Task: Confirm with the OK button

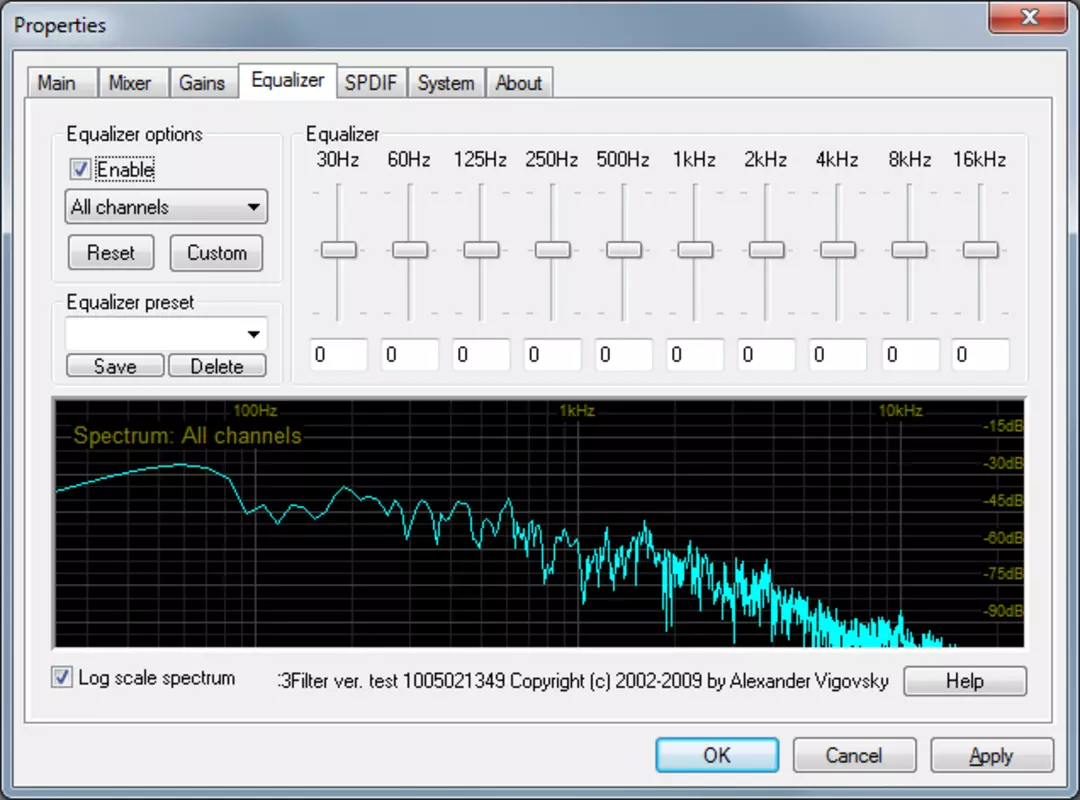Action: pos(717,755)
